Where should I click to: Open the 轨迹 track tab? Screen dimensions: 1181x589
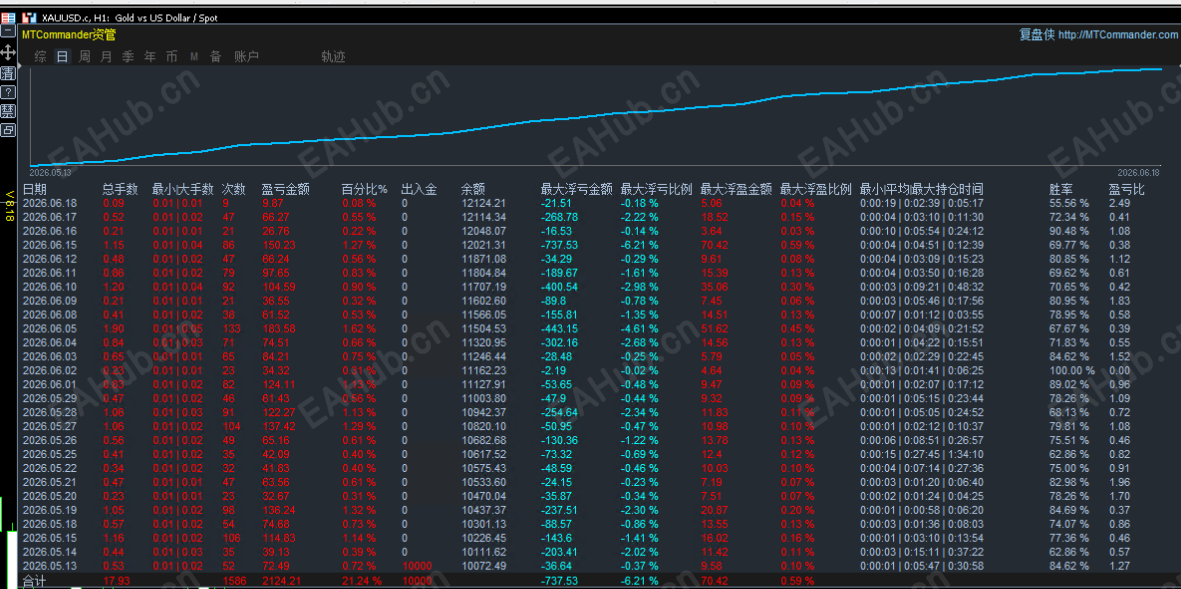(333, 56)
